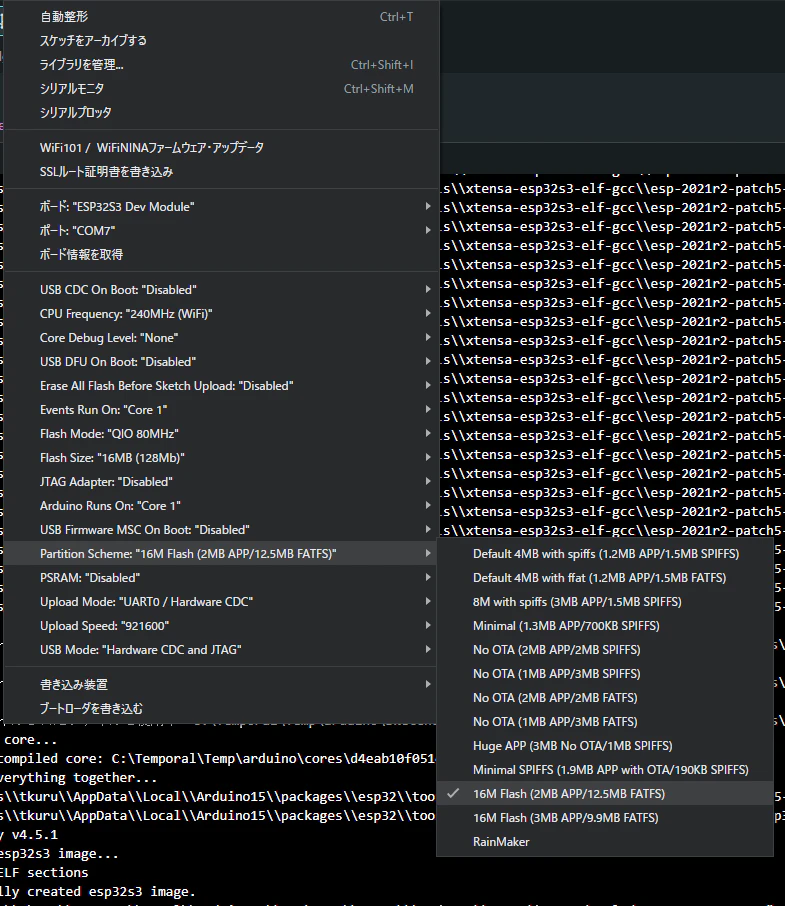The height and width of the screenshot is (906, 785).
Task: Select RainMaker partition scheme
Action: [605, 842]
